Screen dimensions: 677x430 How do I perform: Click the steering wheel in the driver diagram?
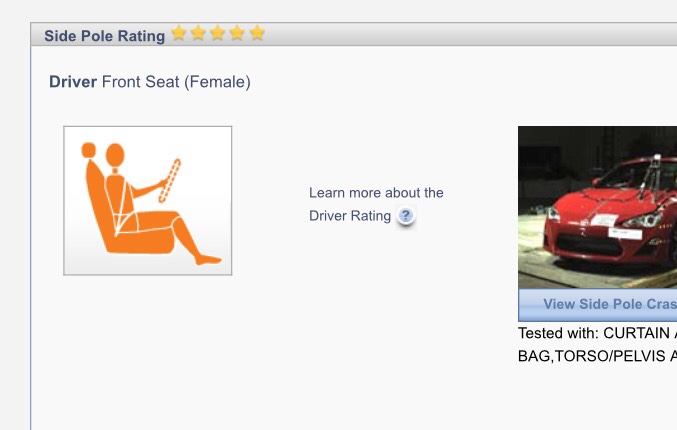point(172,182)
